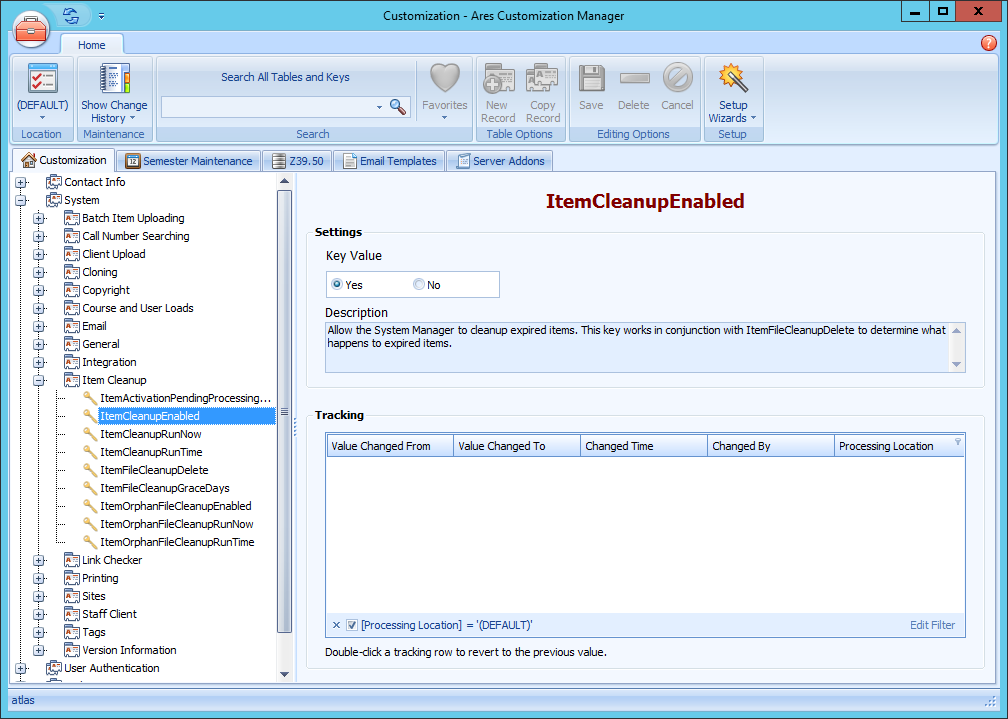Viewport: 1008px width, 719px height.
Task: Collapse the Item Cleanup node
Action: (39, 380)
